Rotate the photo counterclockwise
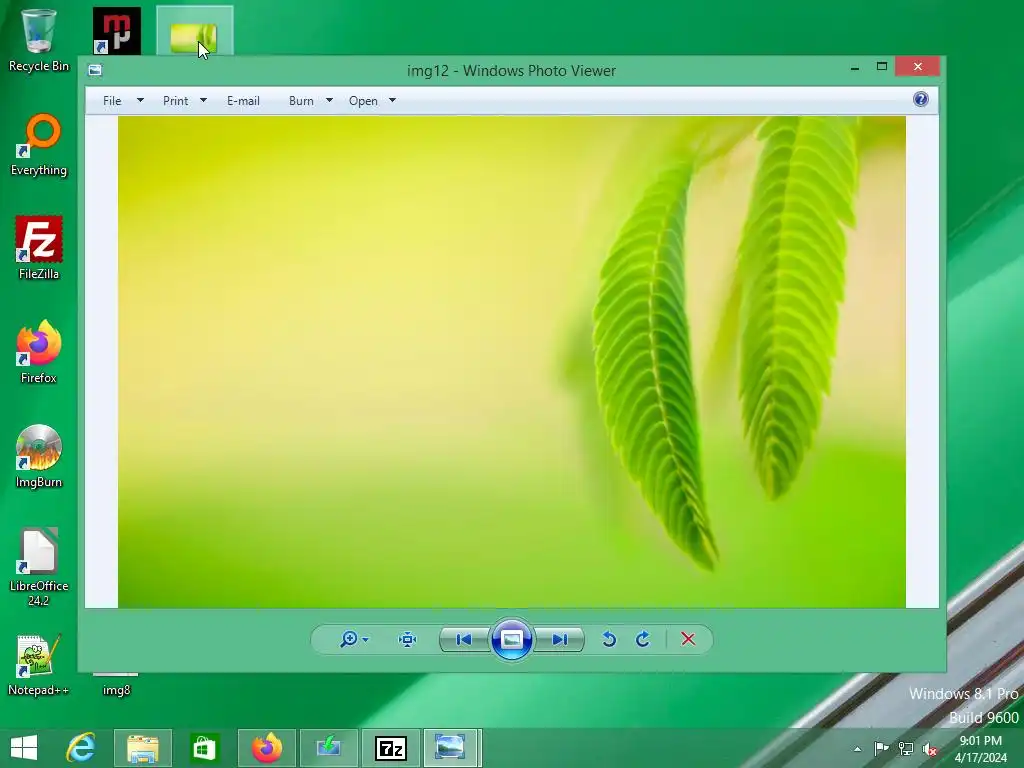Screen dimensions: 1024x768 [609, 639]
